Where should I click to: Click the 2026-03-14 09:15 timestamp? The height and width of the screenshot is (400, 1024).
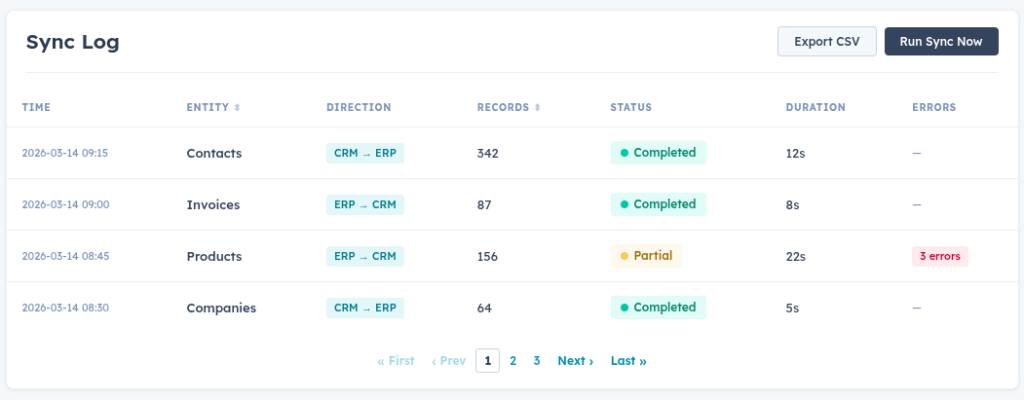click(x=65, y=153)
